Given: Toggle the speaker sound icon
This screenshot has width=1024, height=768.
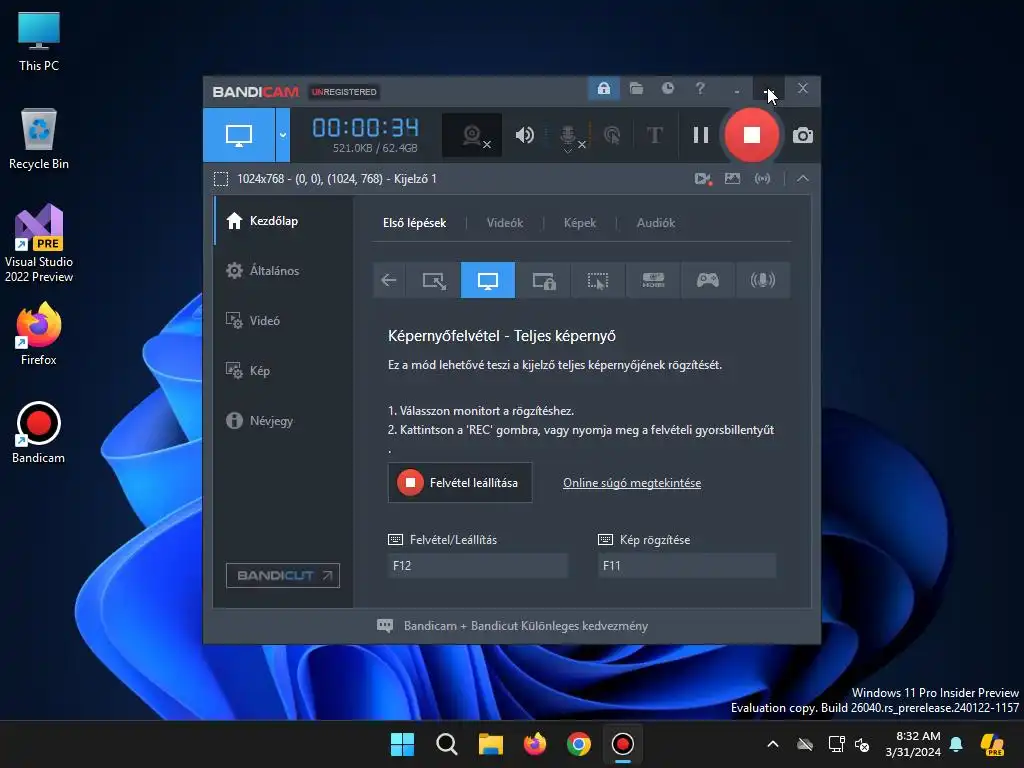Looking at the screenshot, I should pos(524,135).
